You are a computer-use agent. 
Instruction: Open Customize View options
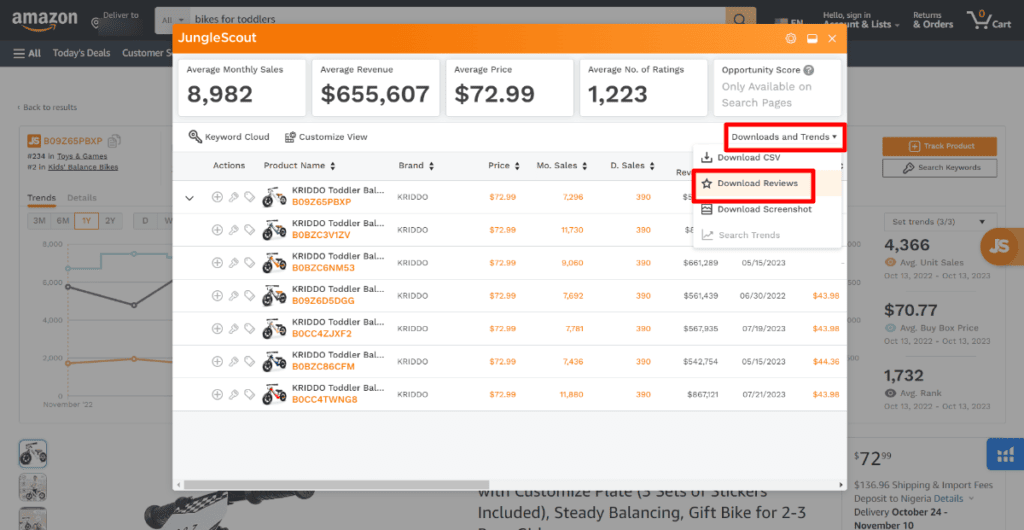click(x=326, y=137)
